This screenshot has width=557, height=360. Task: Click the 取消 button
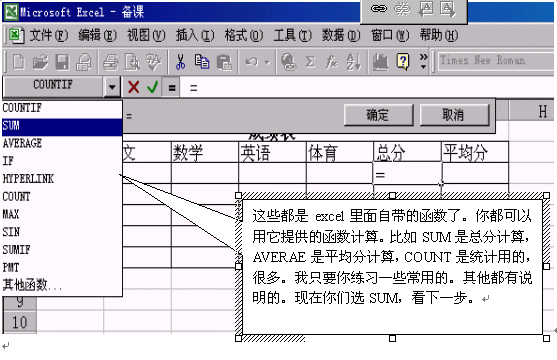(454, 115)
